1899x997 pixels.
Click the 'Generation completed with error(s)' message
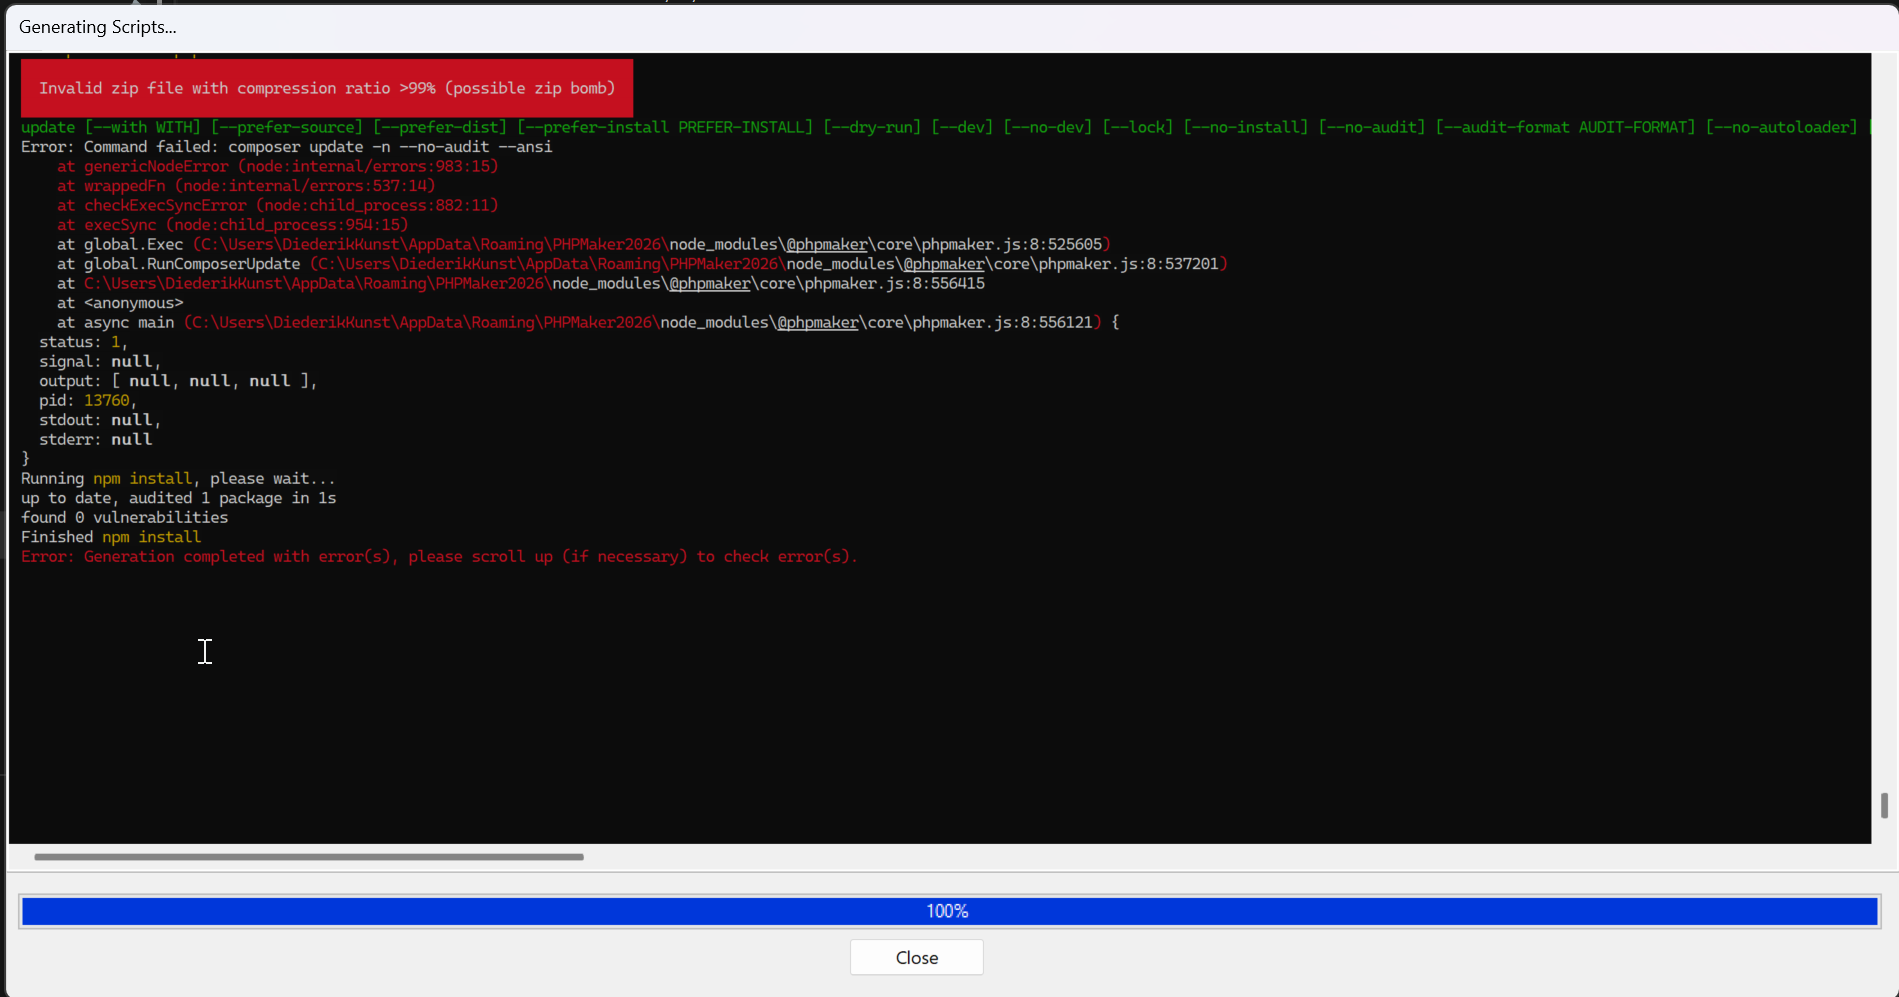click(439, 556)
